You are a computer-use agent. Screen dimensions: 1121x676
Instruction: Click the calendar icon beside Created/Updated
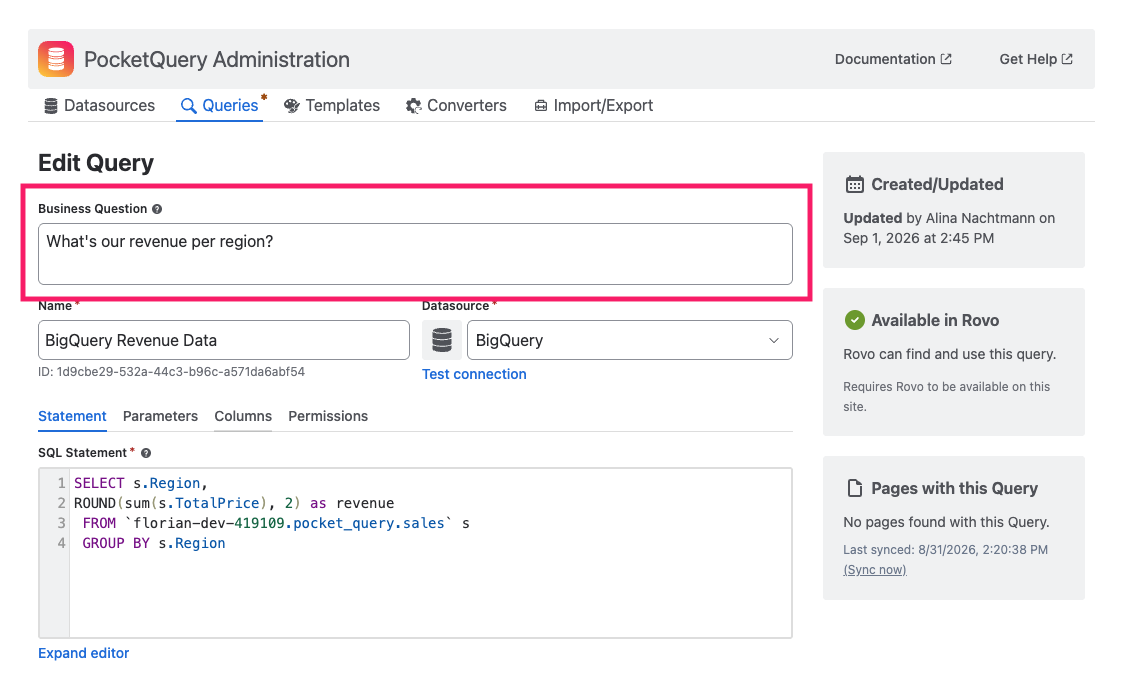click(854, 184)
